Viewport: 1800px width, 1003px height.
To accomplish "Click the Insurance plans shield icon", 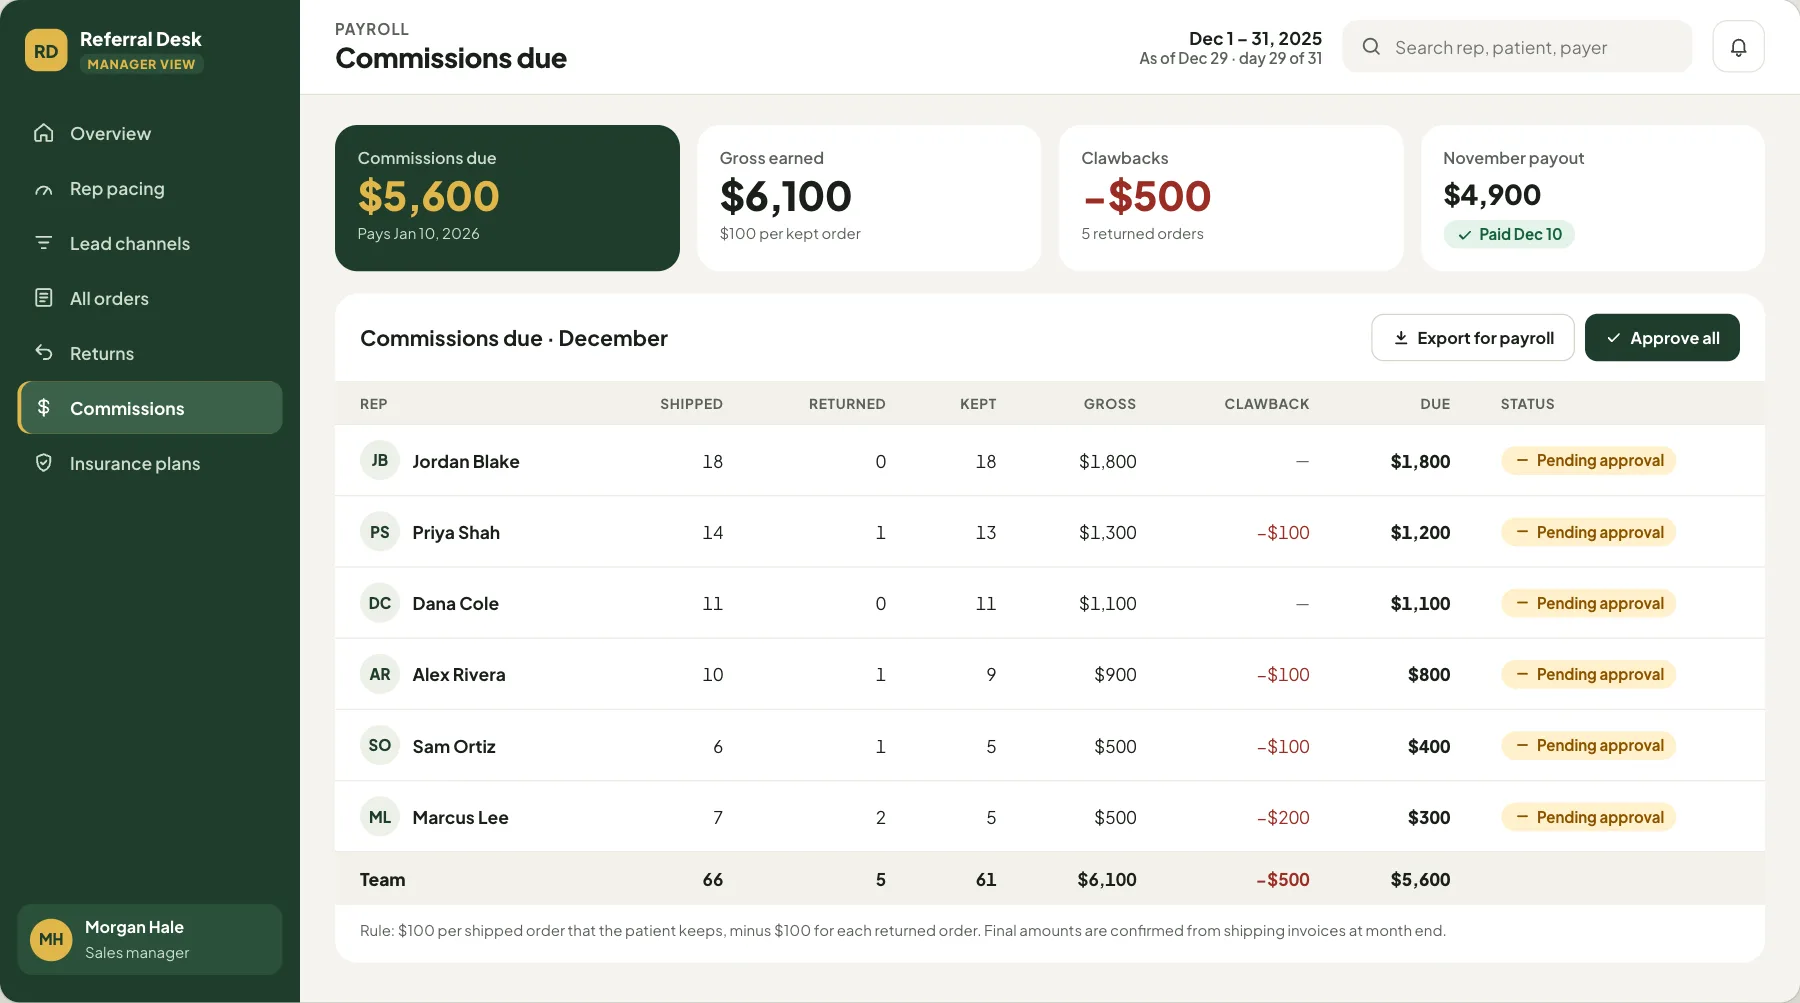I will (43, 463).
